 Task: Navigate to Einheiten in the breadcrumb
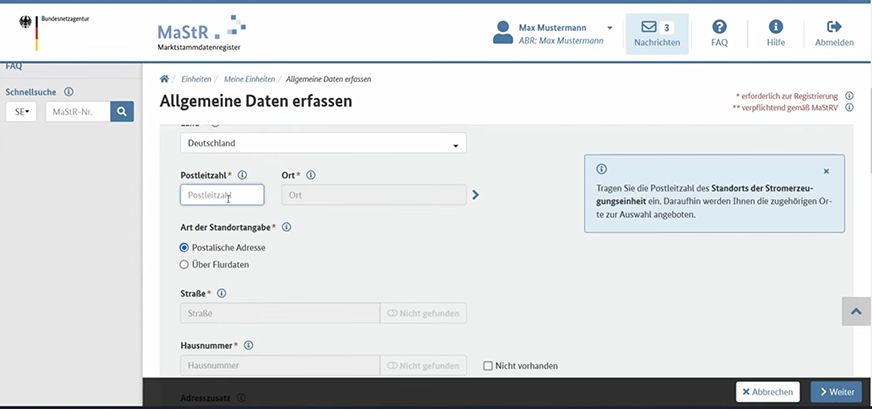click(x=196, y=78)
